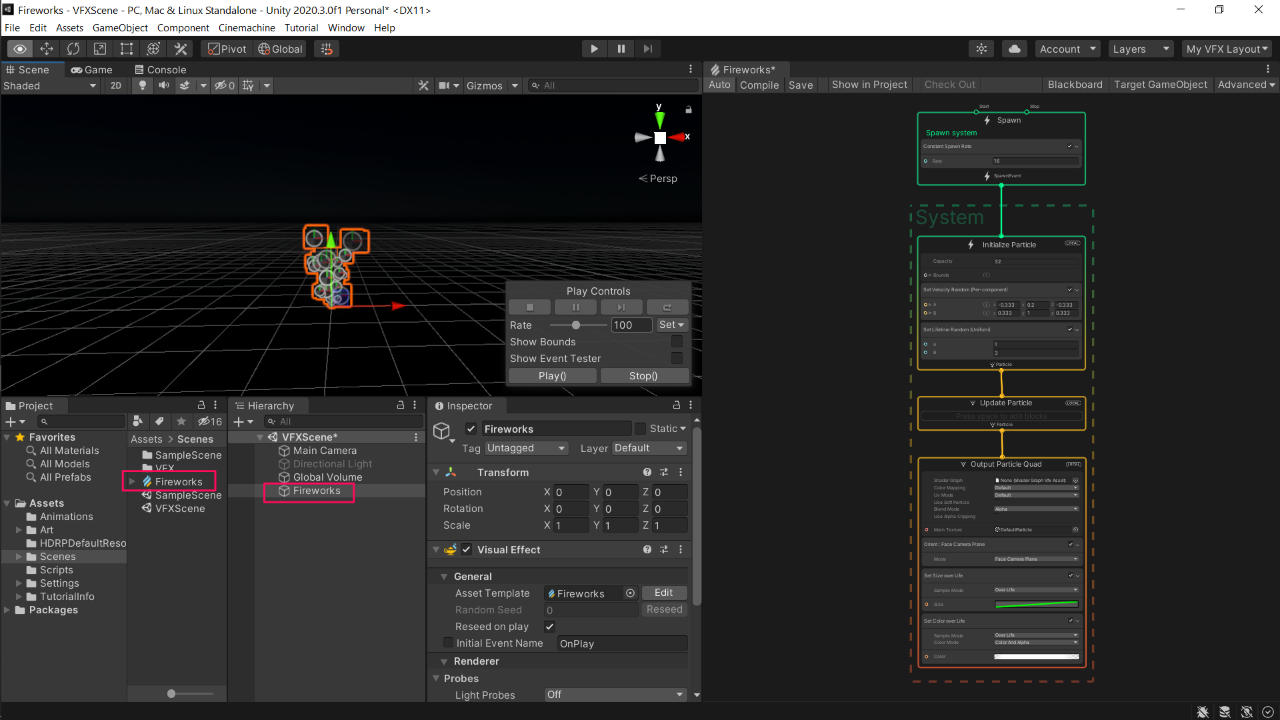Screen dimensions: 1280x720
Task: Click the Edit button beside Asset Template
Action: tap(663, 593)
